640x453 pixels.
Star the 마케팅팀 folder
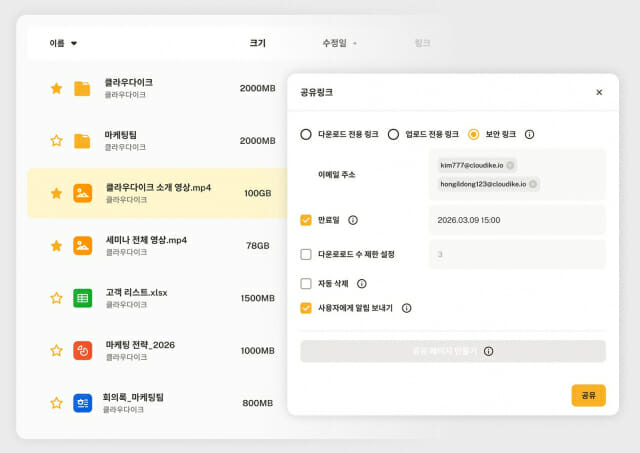point(56,141)
